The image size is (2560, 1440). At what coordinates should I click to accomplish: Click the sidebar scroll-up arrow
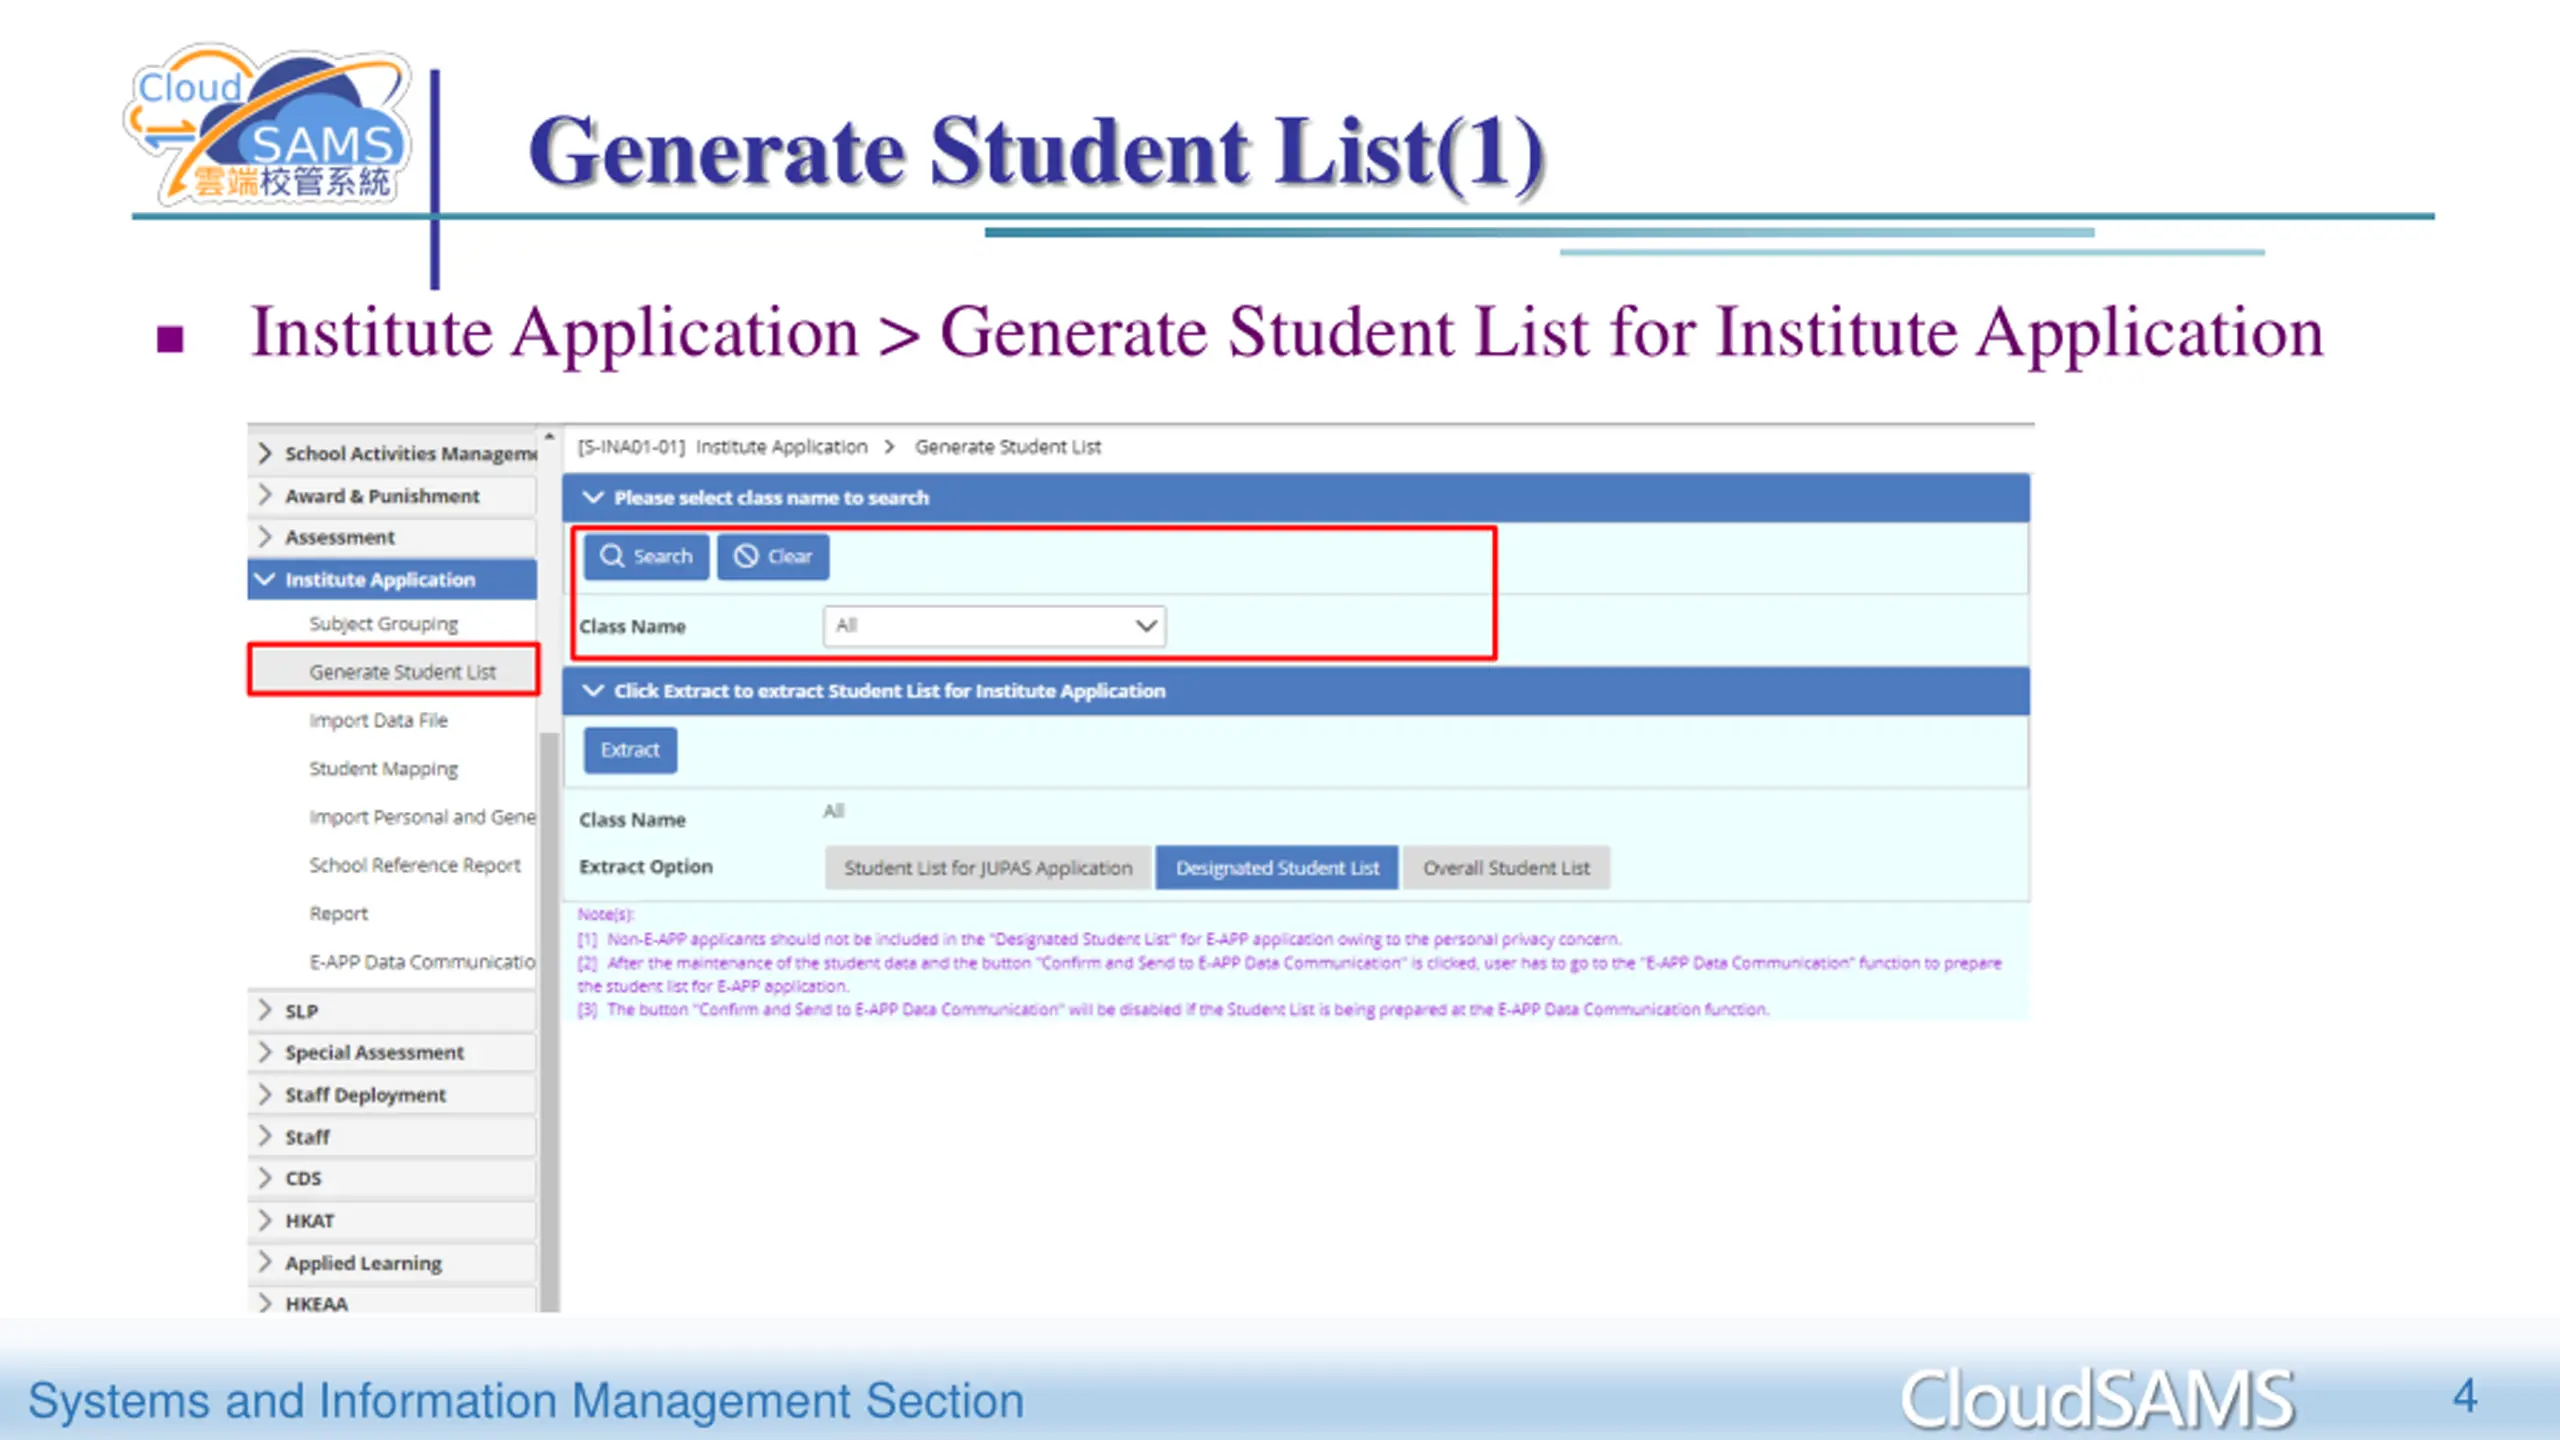click(549, 437)
